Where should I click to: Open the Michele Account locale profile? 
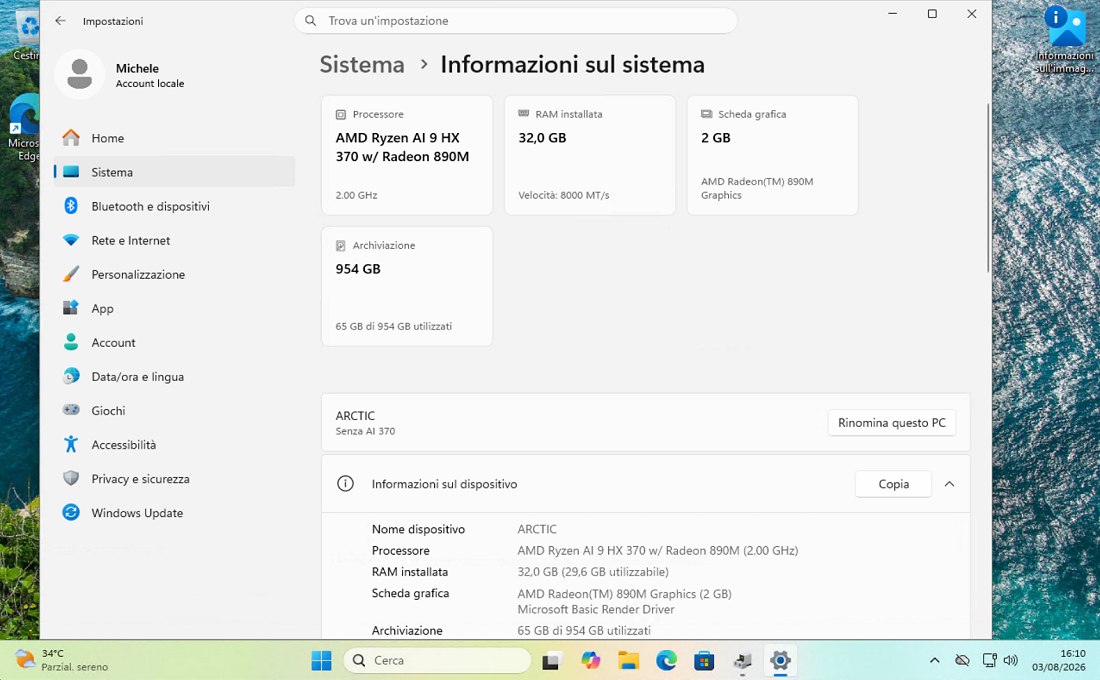119,74
